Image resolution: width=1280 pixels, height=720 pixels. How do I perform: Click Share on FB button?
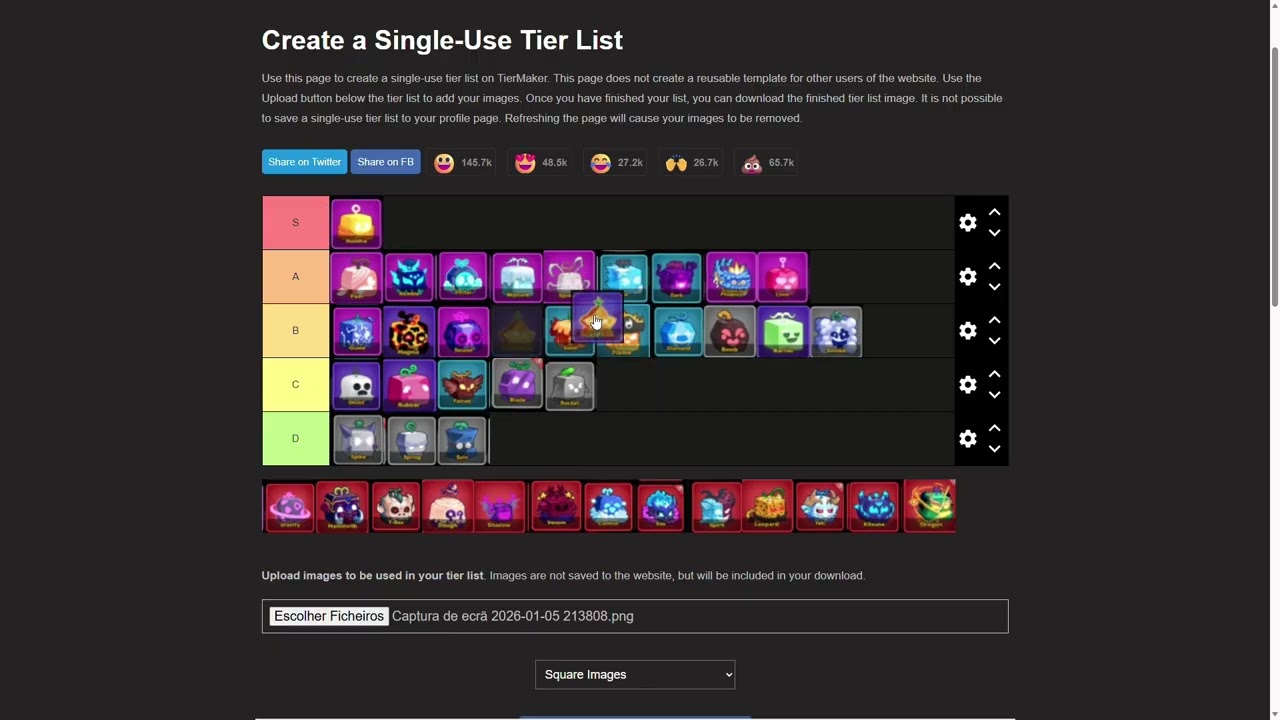pyautogui.click(x=385, y=162)
